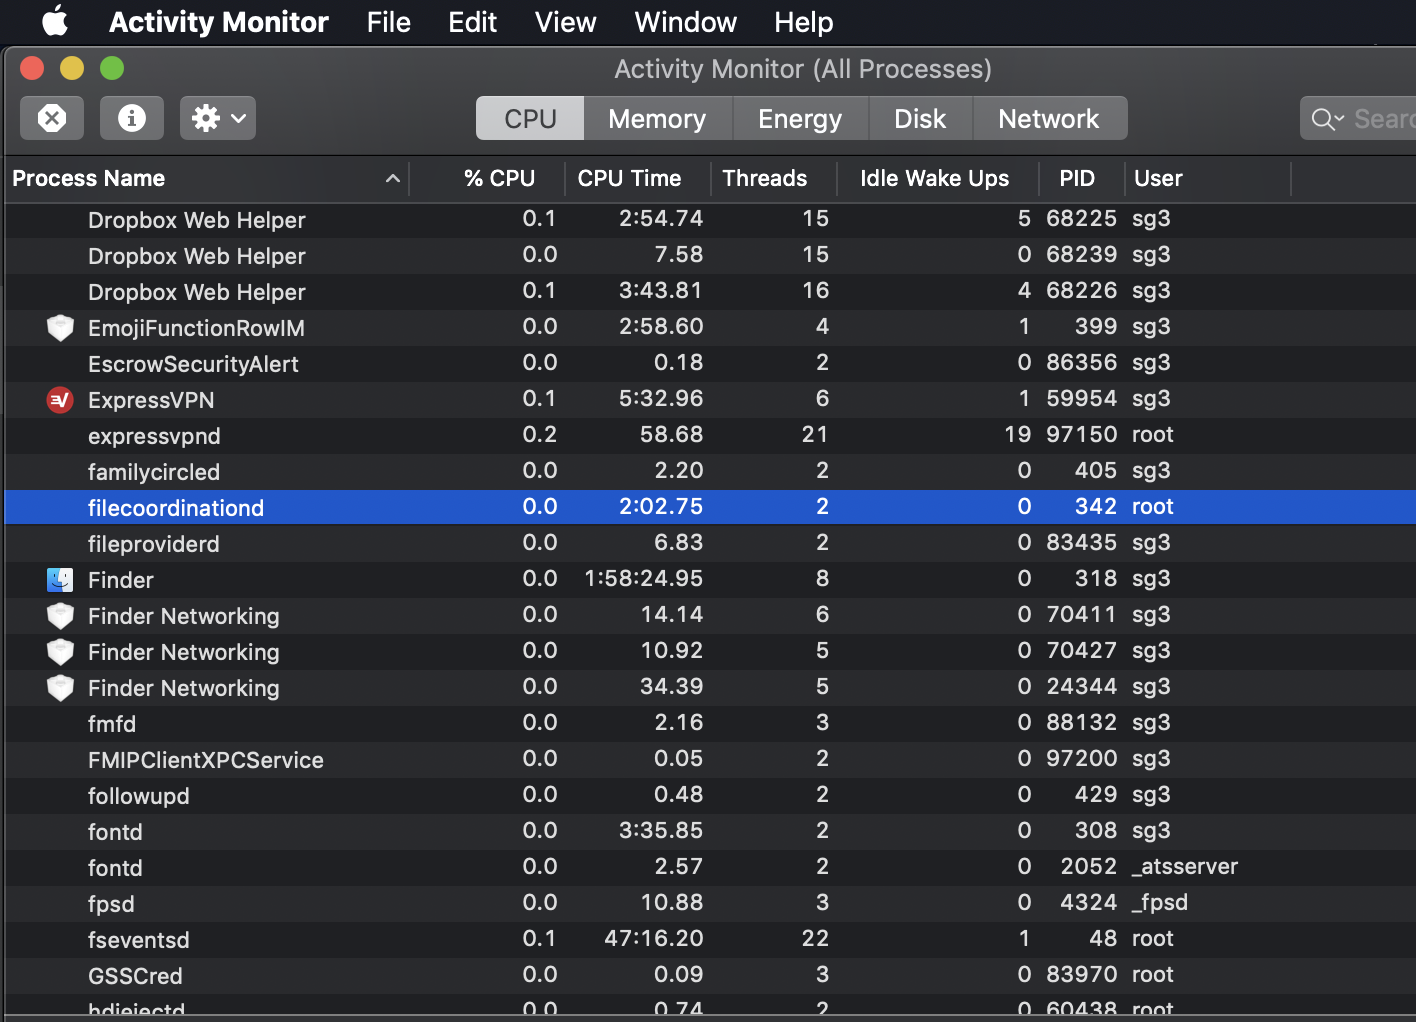Select Finder Networking with PID 70427

tap(710, 652)
